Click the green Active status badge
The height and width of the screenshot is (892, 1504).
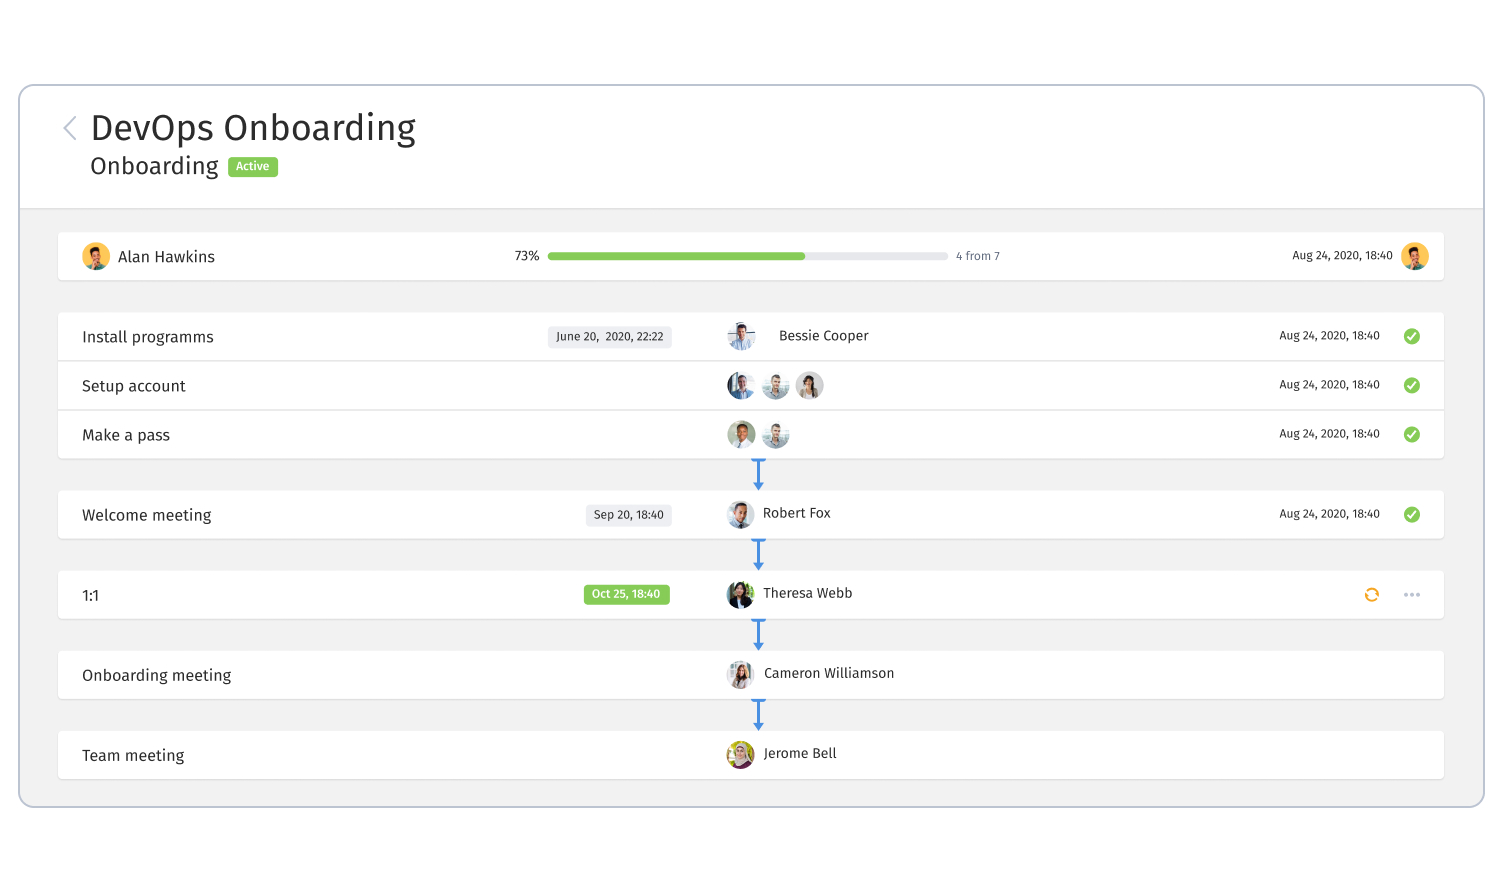(253, 167)
